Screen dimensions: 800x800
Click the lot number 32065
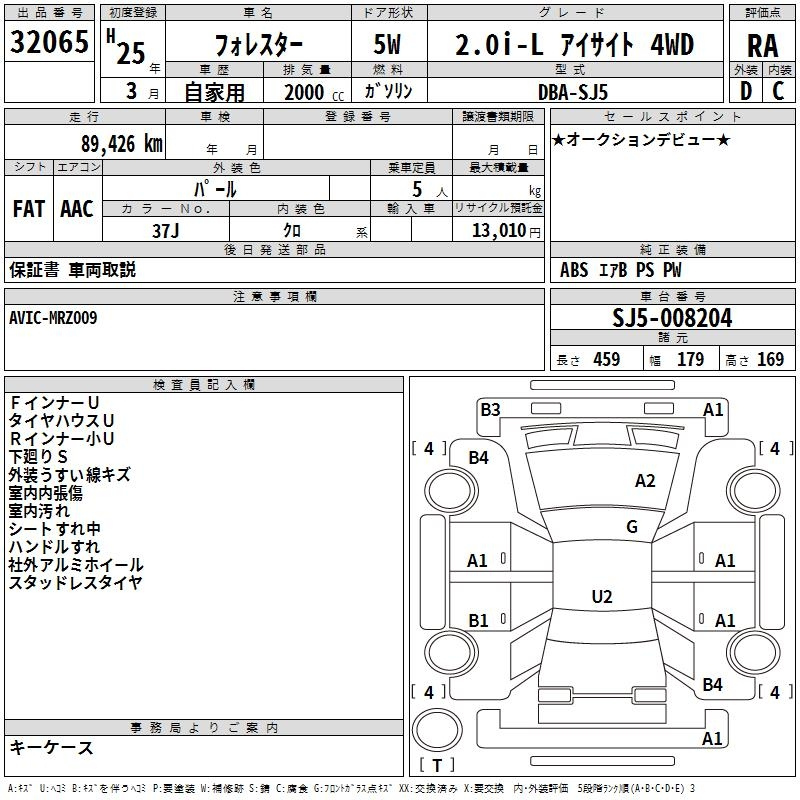pyautogui.click(x=48, y=43)
